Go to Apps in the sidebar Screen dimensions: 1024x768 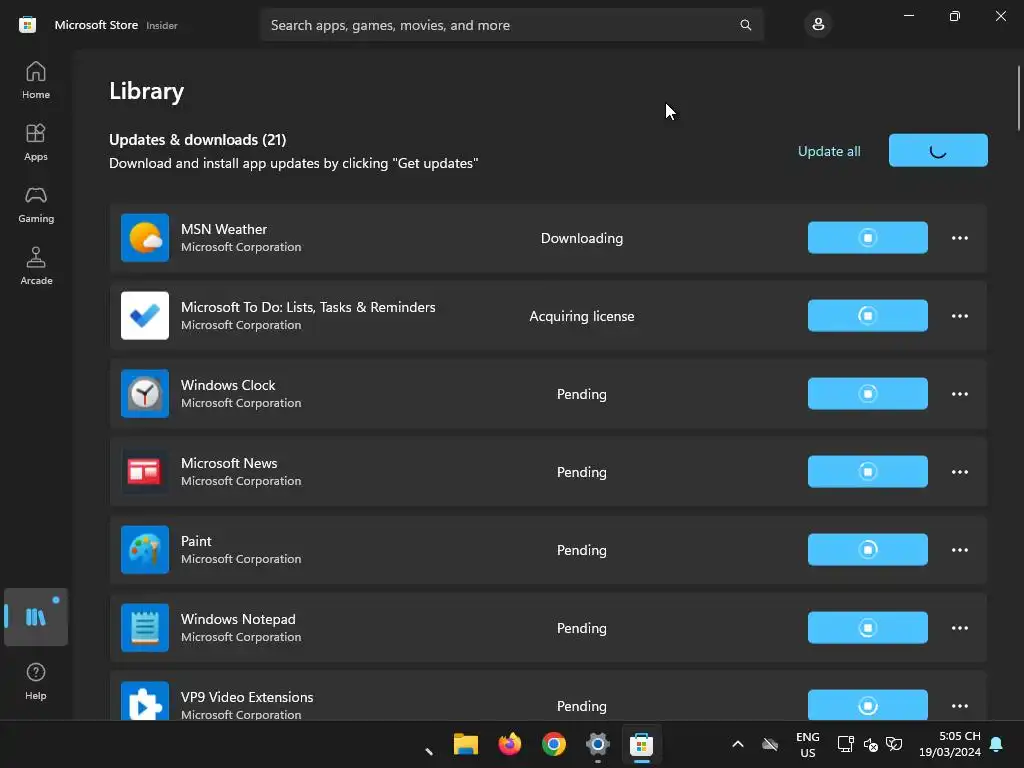click(x=36, y=142)
